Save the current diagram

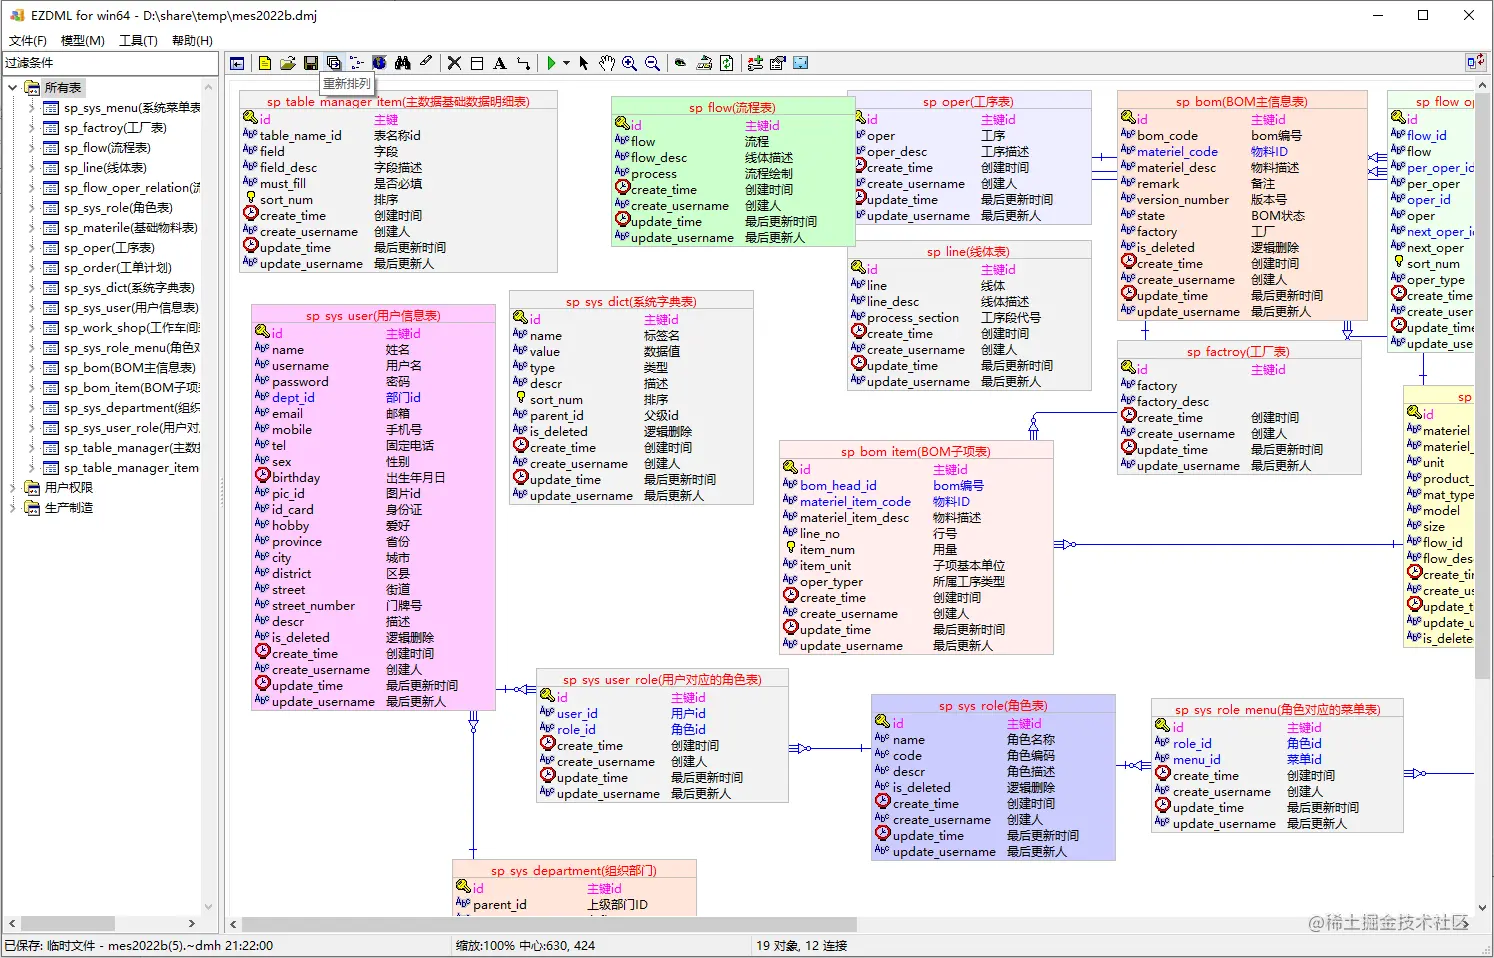[309, 63]
